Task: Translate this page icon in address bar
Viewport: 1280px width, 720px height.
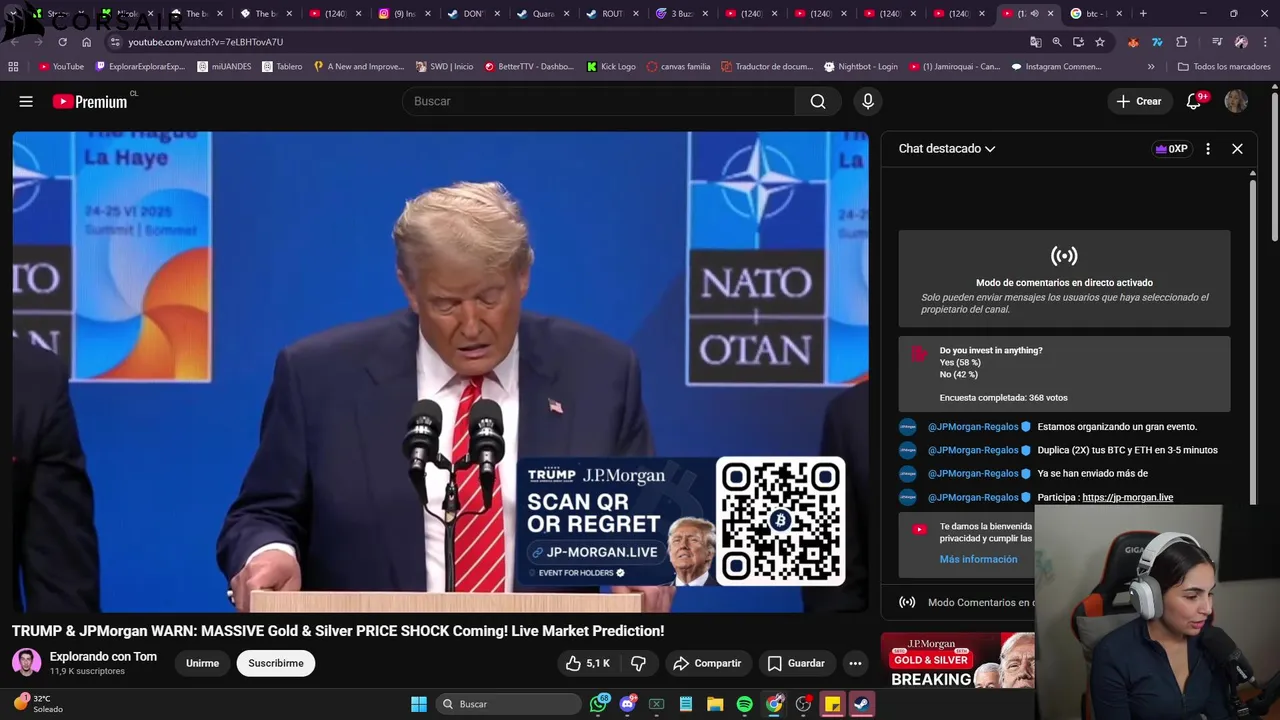Action: pos(1036,42)
